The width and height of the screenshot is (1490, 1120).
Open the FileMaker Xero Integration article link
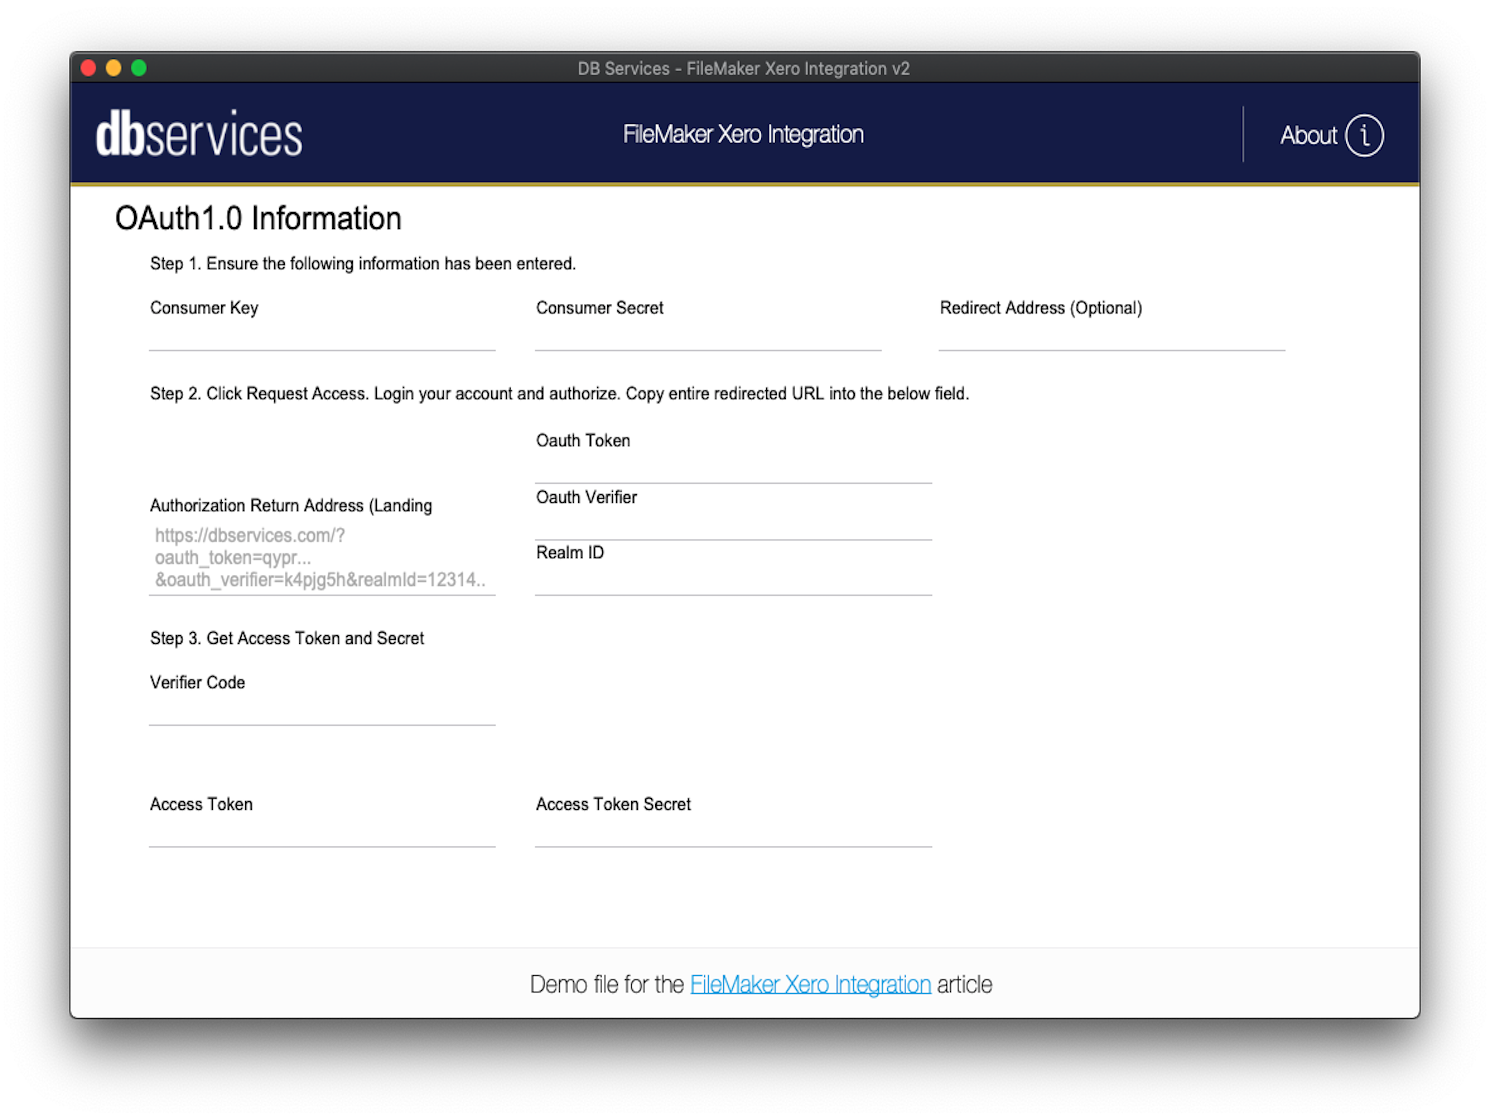810,985
